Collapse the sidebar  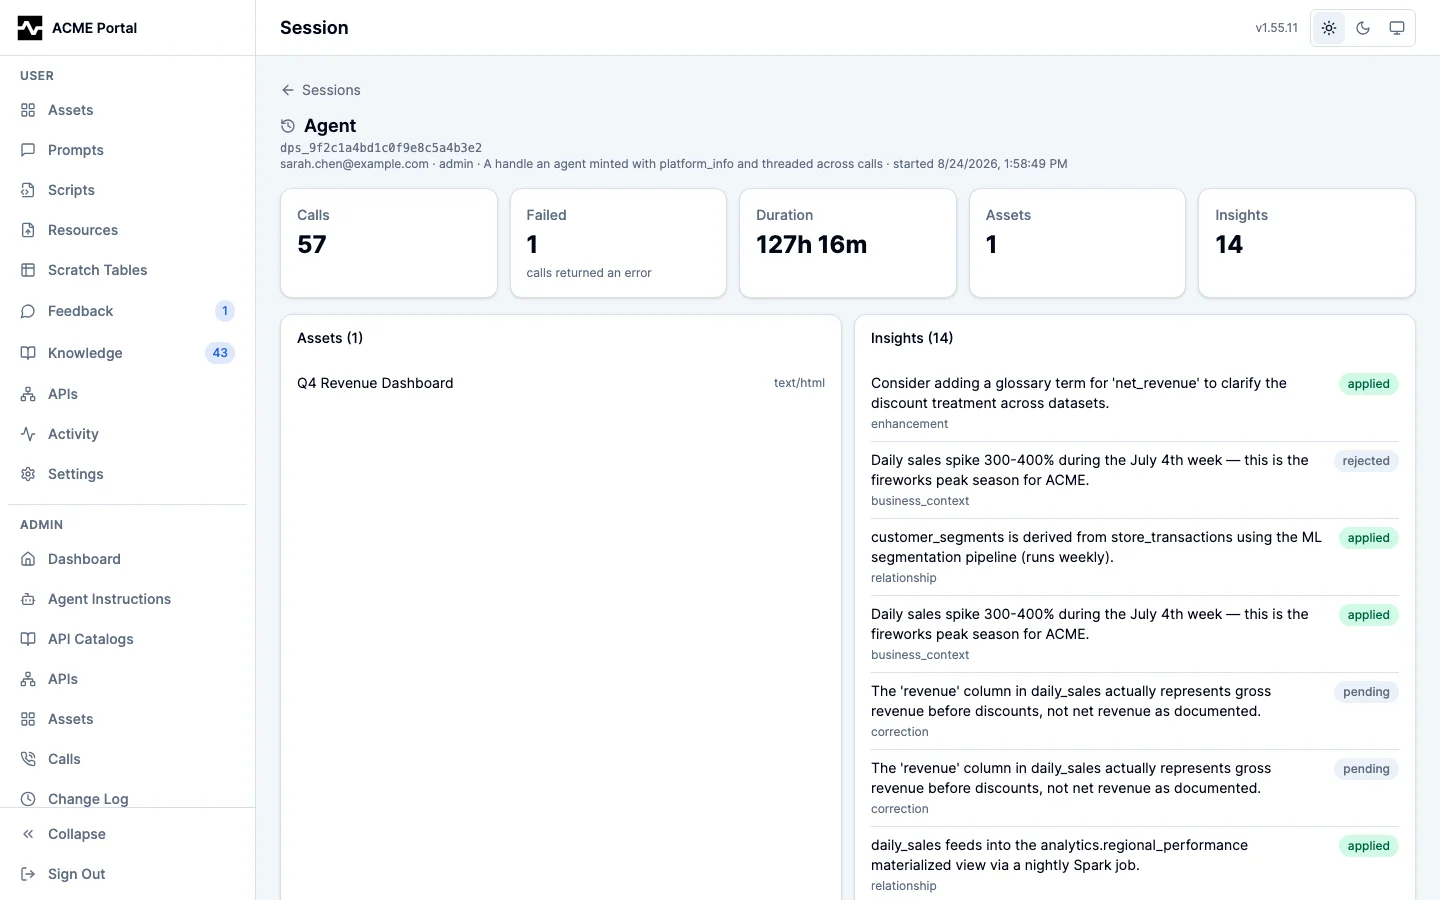128,834
